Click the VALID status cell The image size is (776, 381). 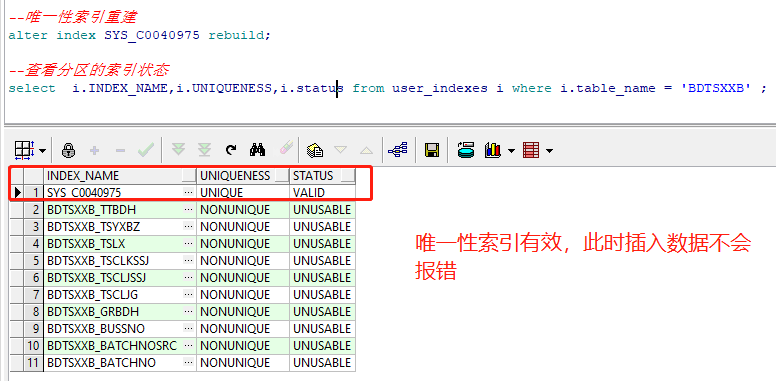[x=323, y=193]
